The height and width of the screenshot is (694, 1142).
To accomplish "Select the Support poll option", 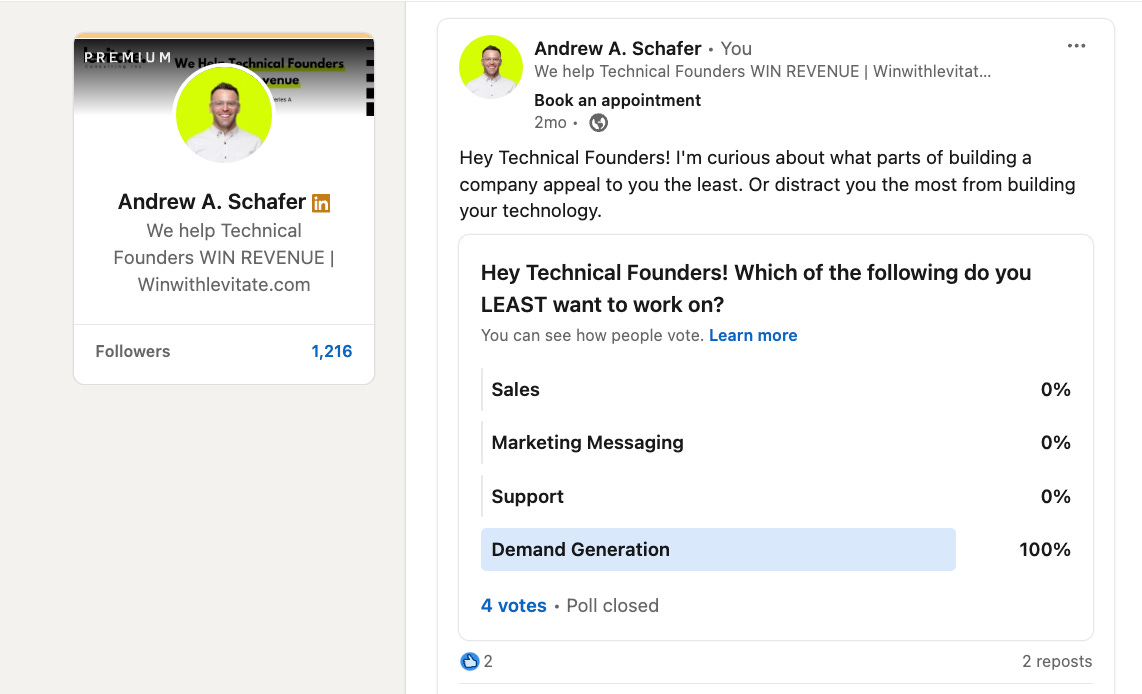I will pos(528,497).
